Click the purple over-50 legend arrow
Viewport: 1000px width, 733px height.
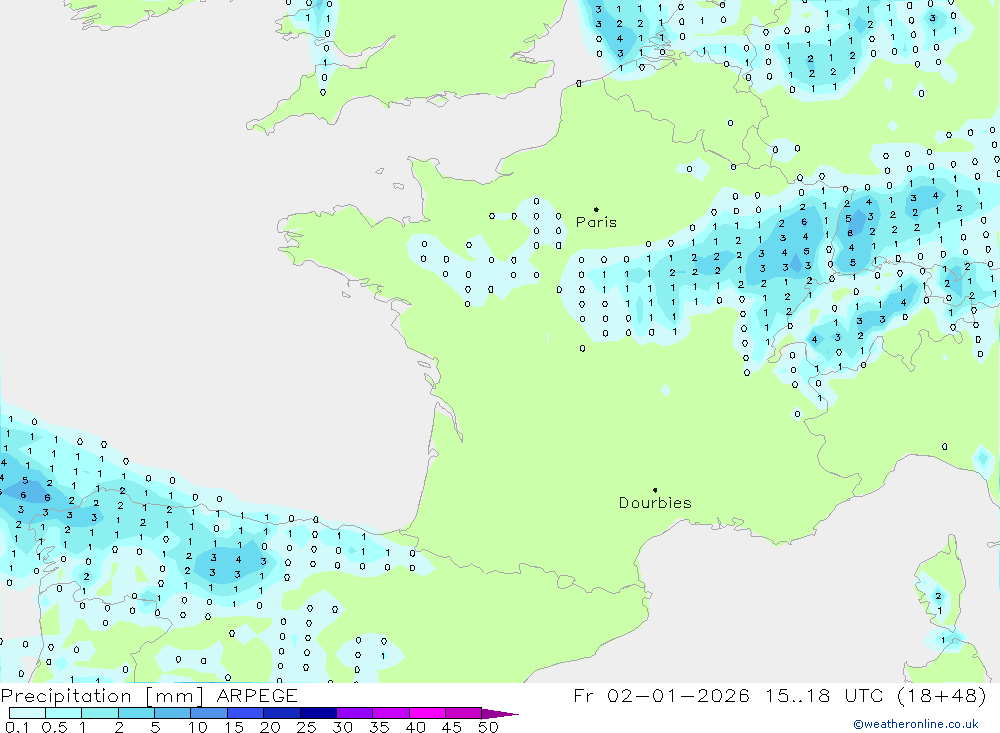tap(500, 713)
